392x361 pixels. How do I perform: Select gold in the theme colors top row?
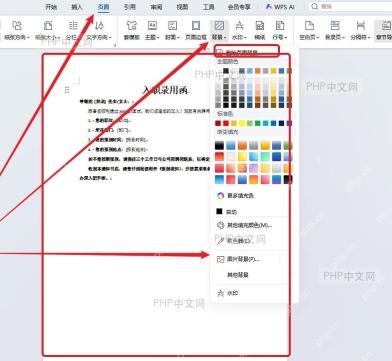point(273,71)
